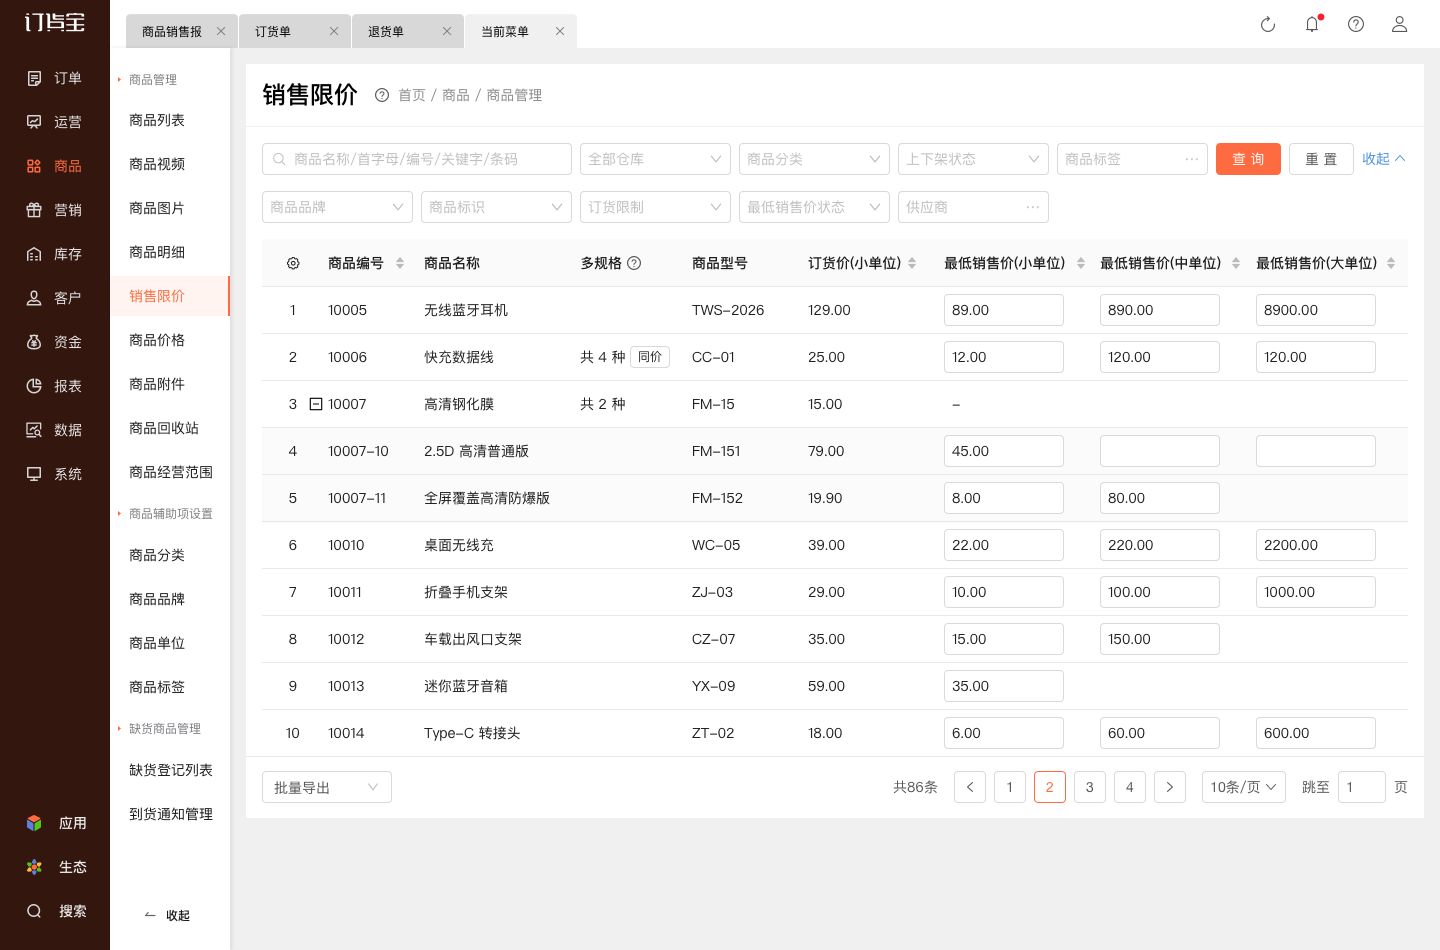Viewport: 1440px width, 950px height.
Task: Open 上下架状态 dropdown
Action: [x=973, y=159]
